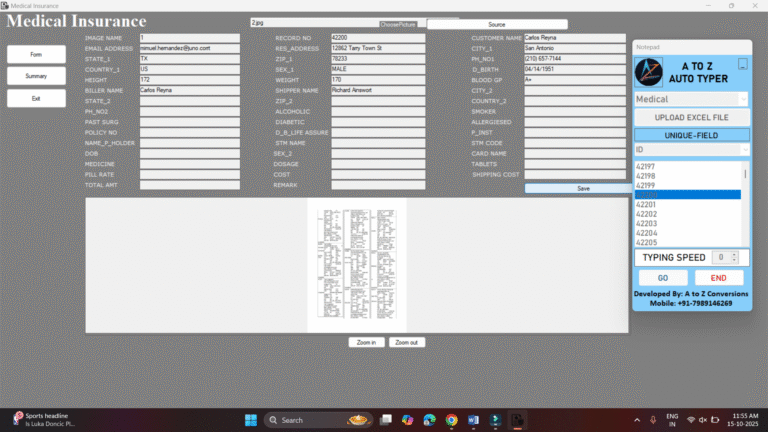Select ID 42198 in the list
The height and width of the screenshot is (432, 768).
click(x=688, y=176)
